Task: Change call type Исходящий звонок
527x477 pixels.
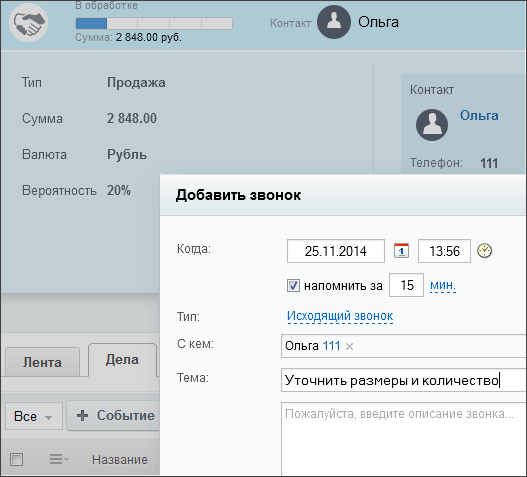Action: tap(340, 316)
